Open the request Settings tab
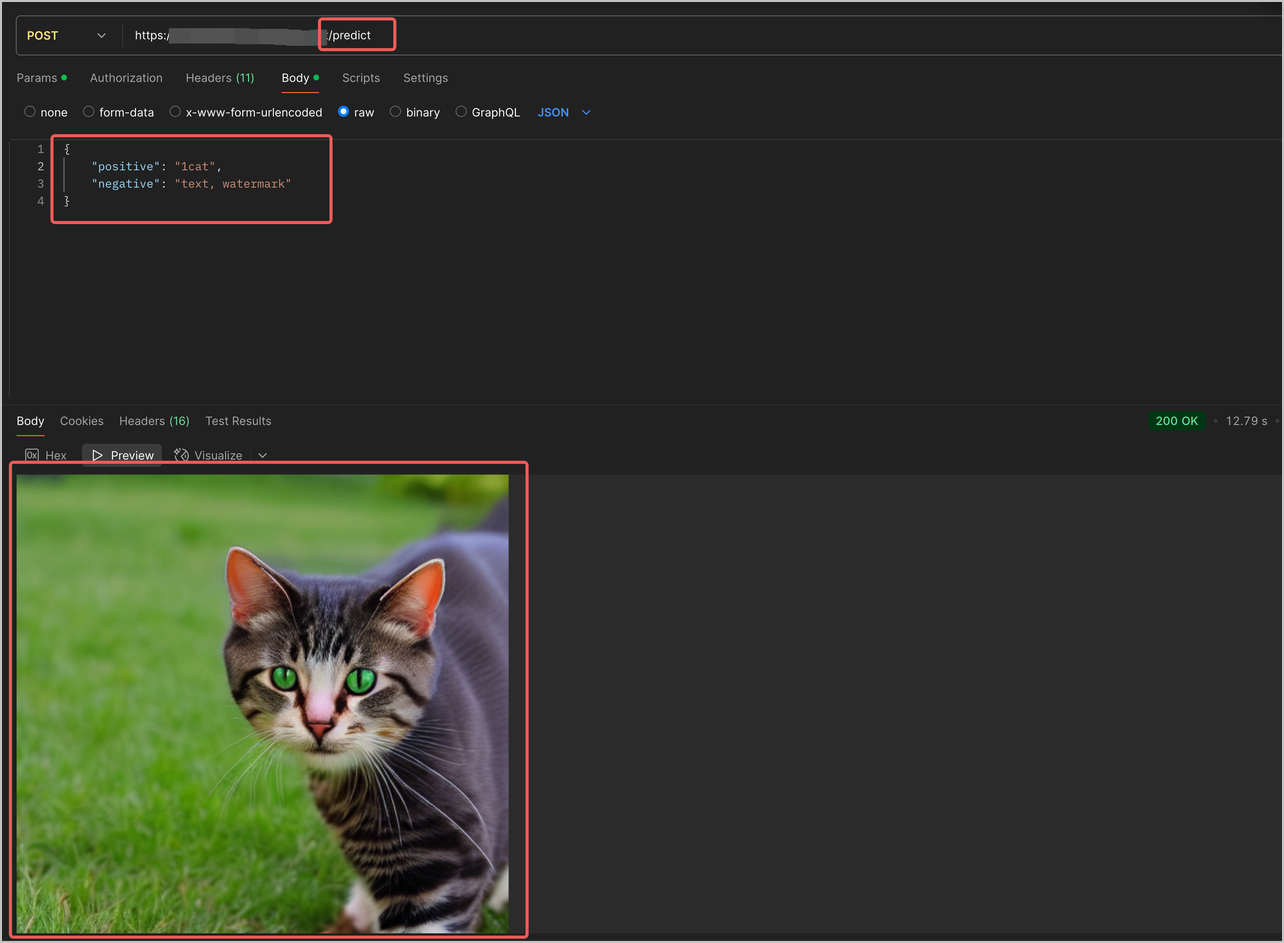 click(x=425, y=78)
